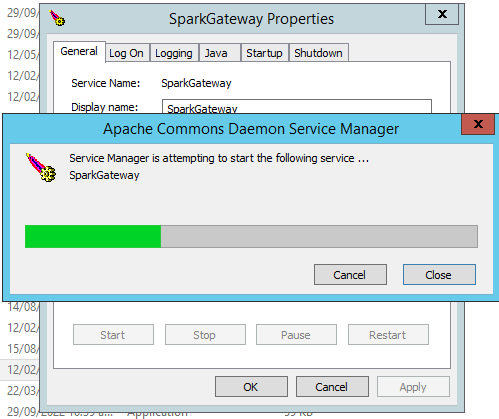Select the SparkGateway service name text
The height and width of the screenshot is (419, 499).
pos(196,83)
